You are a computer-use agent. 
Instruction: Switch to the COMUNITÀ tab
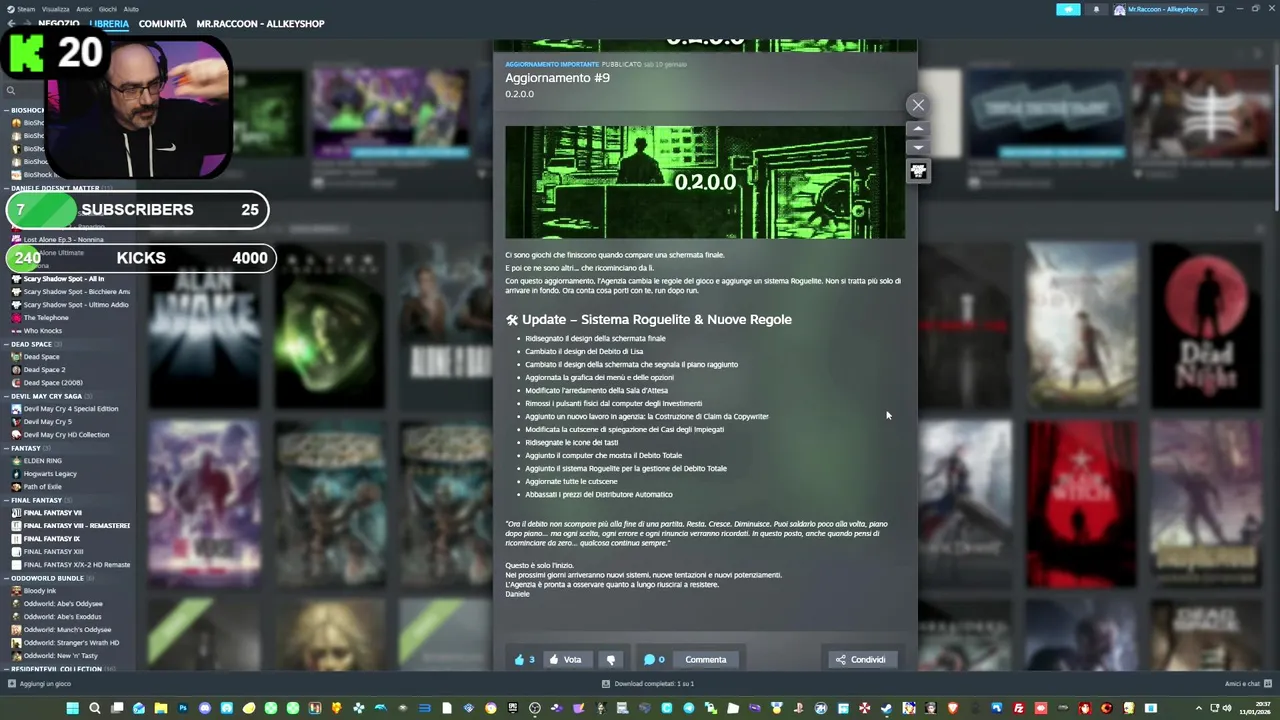coord(163,24)
